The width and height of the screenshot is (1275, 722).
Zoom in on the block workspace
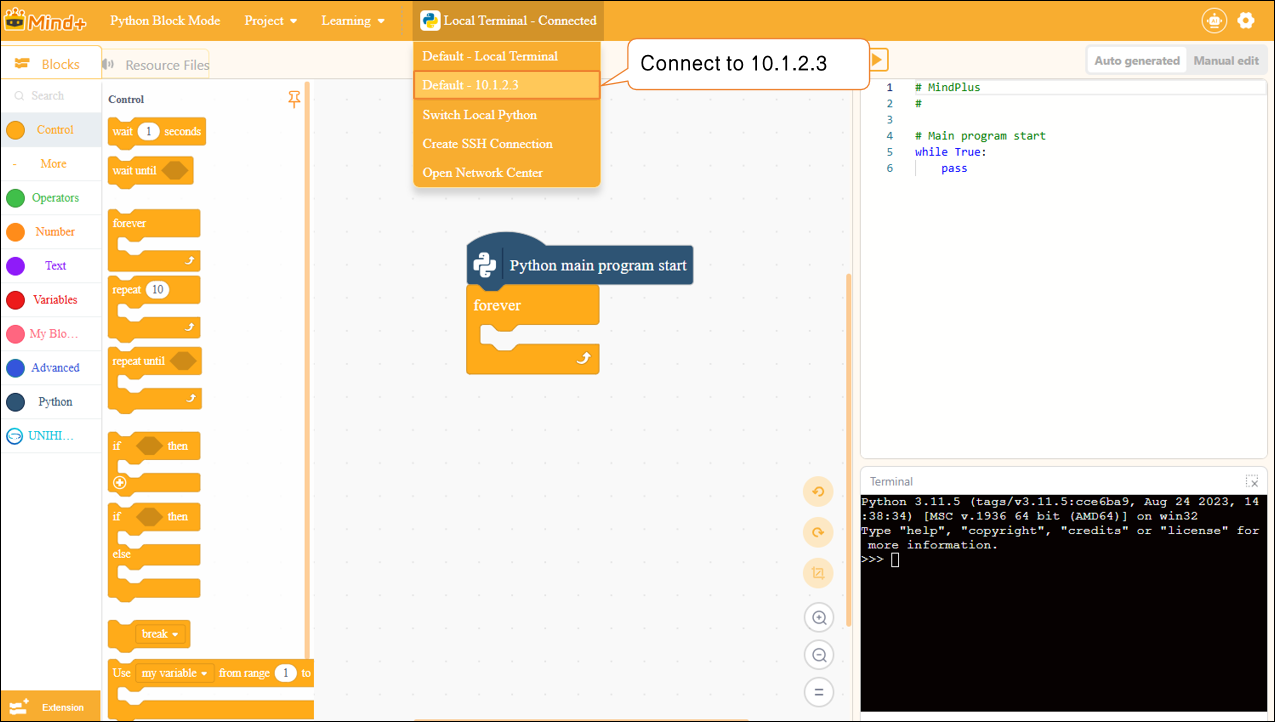[819, 618]
